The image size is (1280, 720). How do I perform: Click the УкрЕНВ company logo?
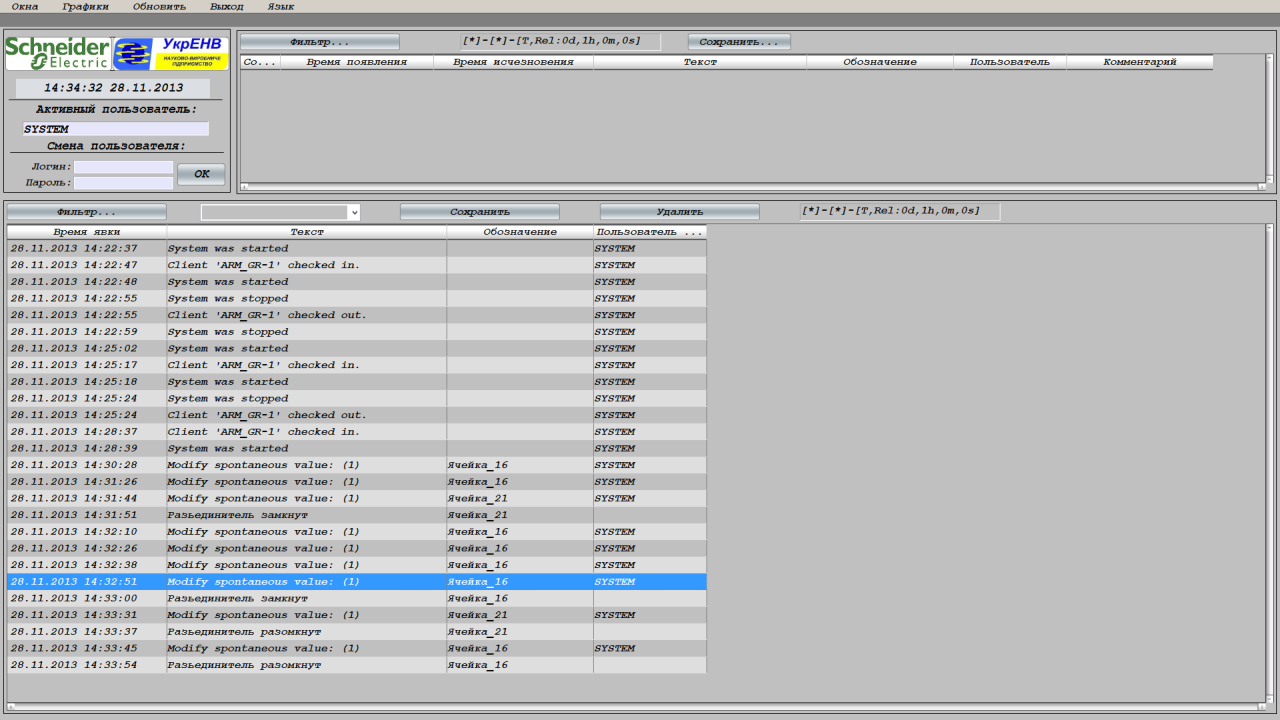point(171,53)
